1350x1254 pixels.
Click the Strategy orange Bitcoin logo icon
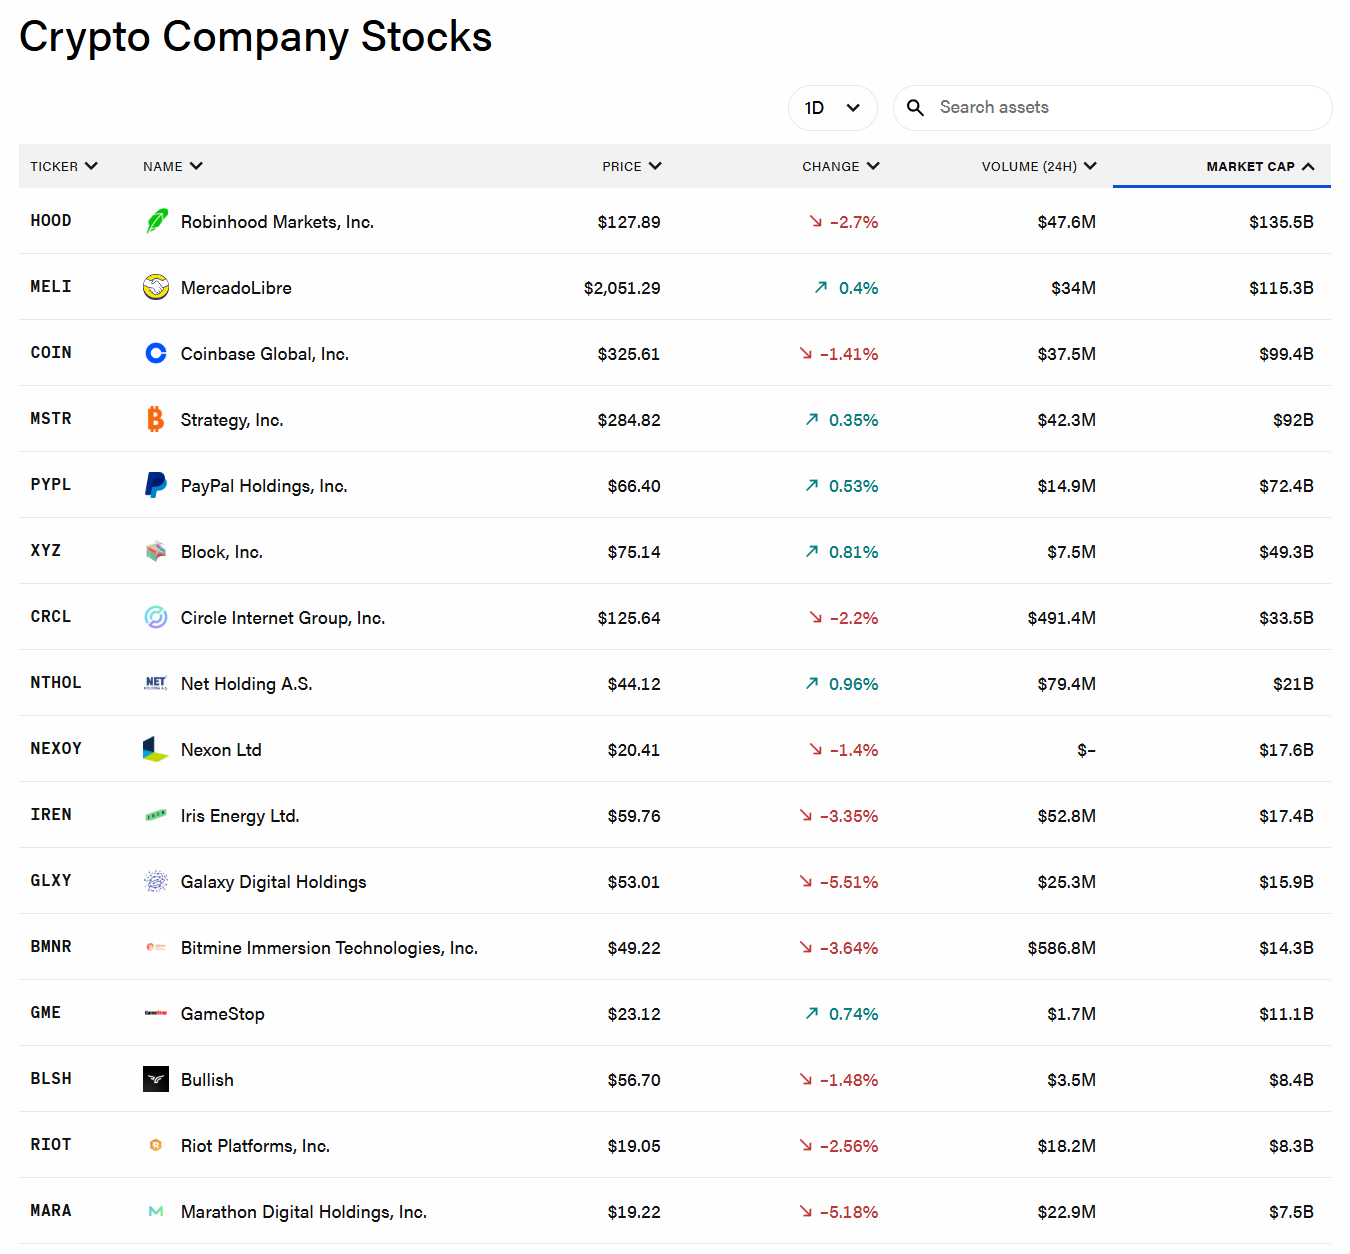[156, 419]
